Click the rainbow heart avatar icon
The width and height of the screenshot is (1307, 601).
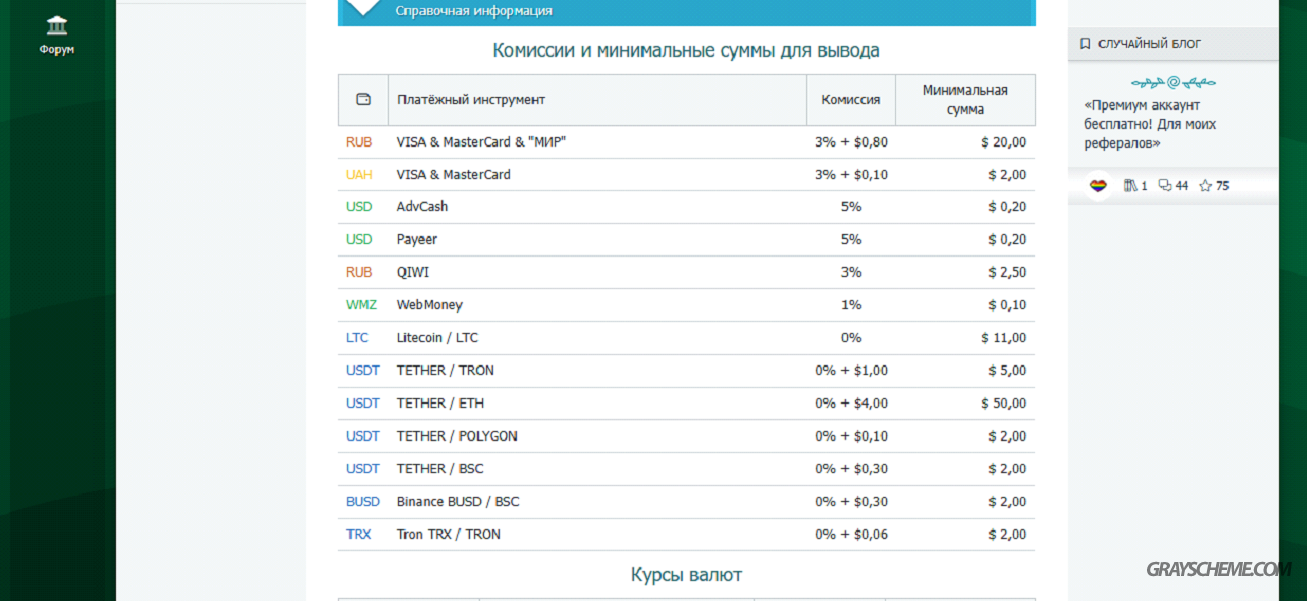point(1098,185)
